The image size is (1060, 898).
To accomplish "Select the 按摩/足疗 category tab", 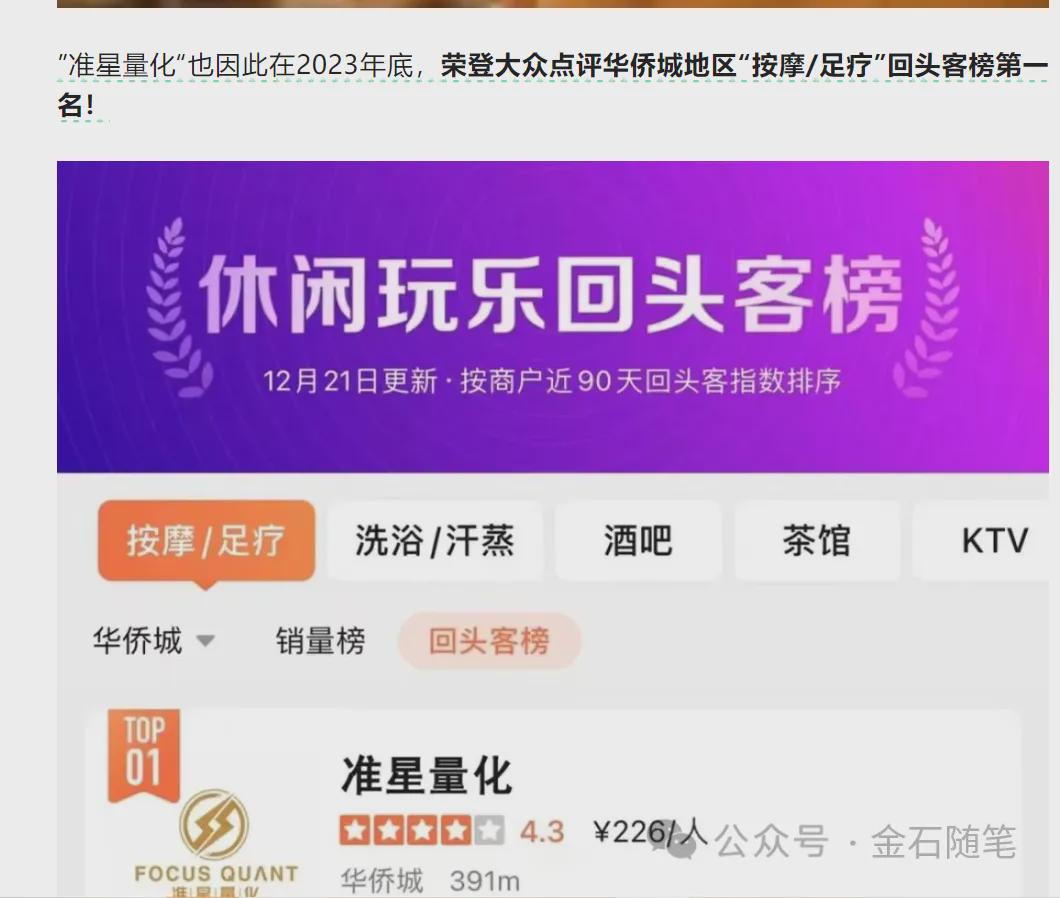I will tap(206, 541).
